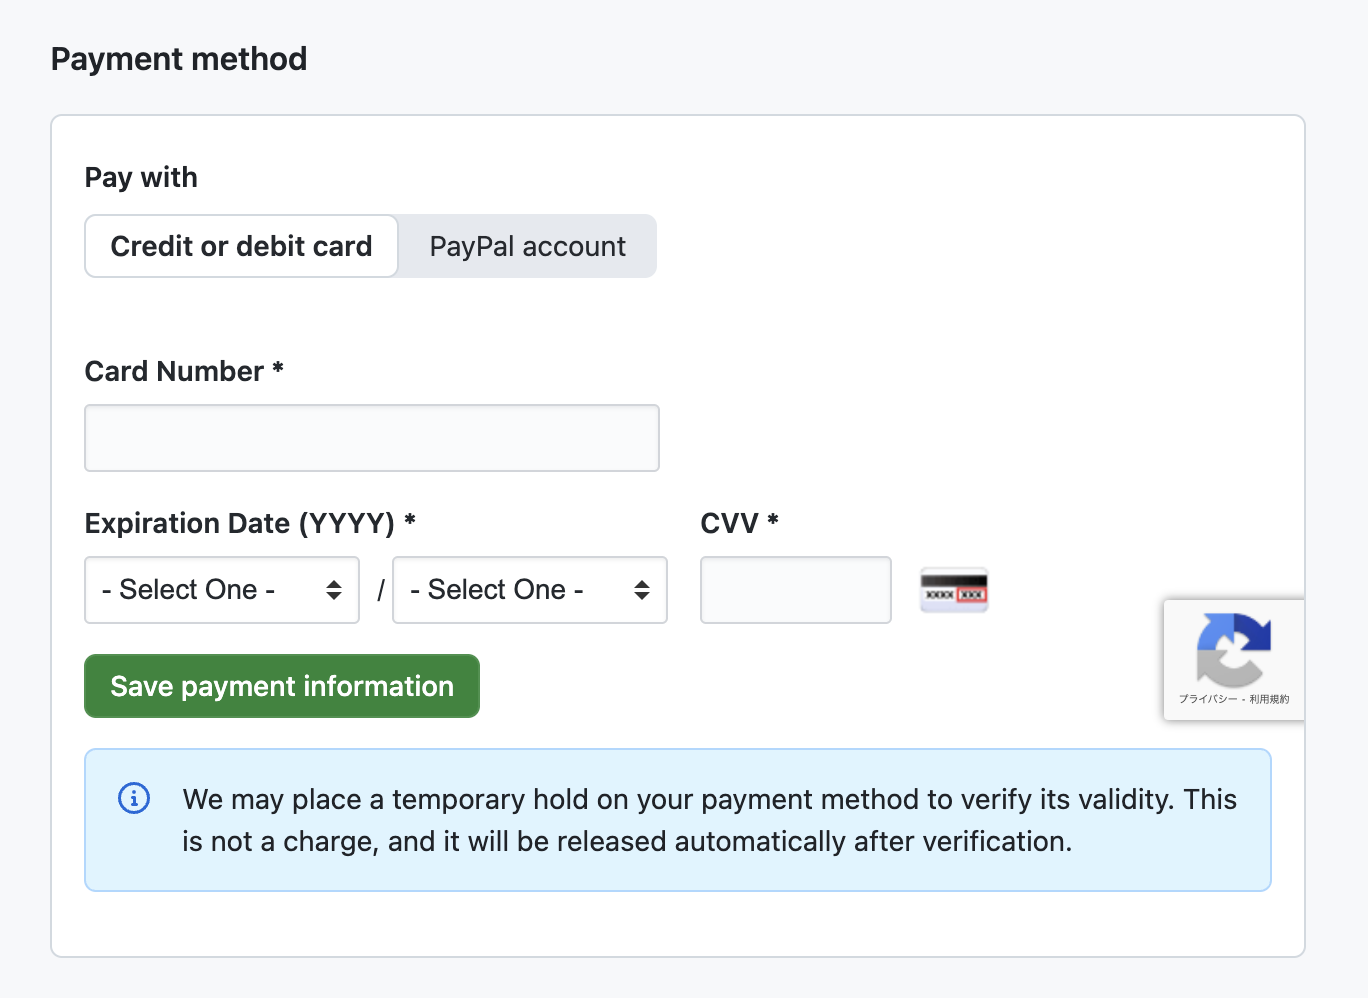Switch to PayPal account tab
This screenshot has width=1368, height=998.
click(527, 246)
